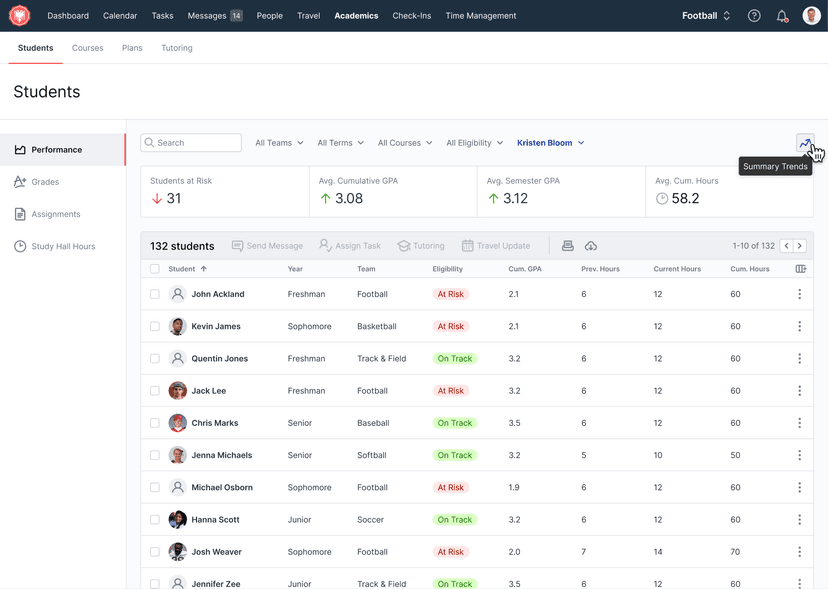Open the Football team switcher dropdown

click(x=706, y=16)
